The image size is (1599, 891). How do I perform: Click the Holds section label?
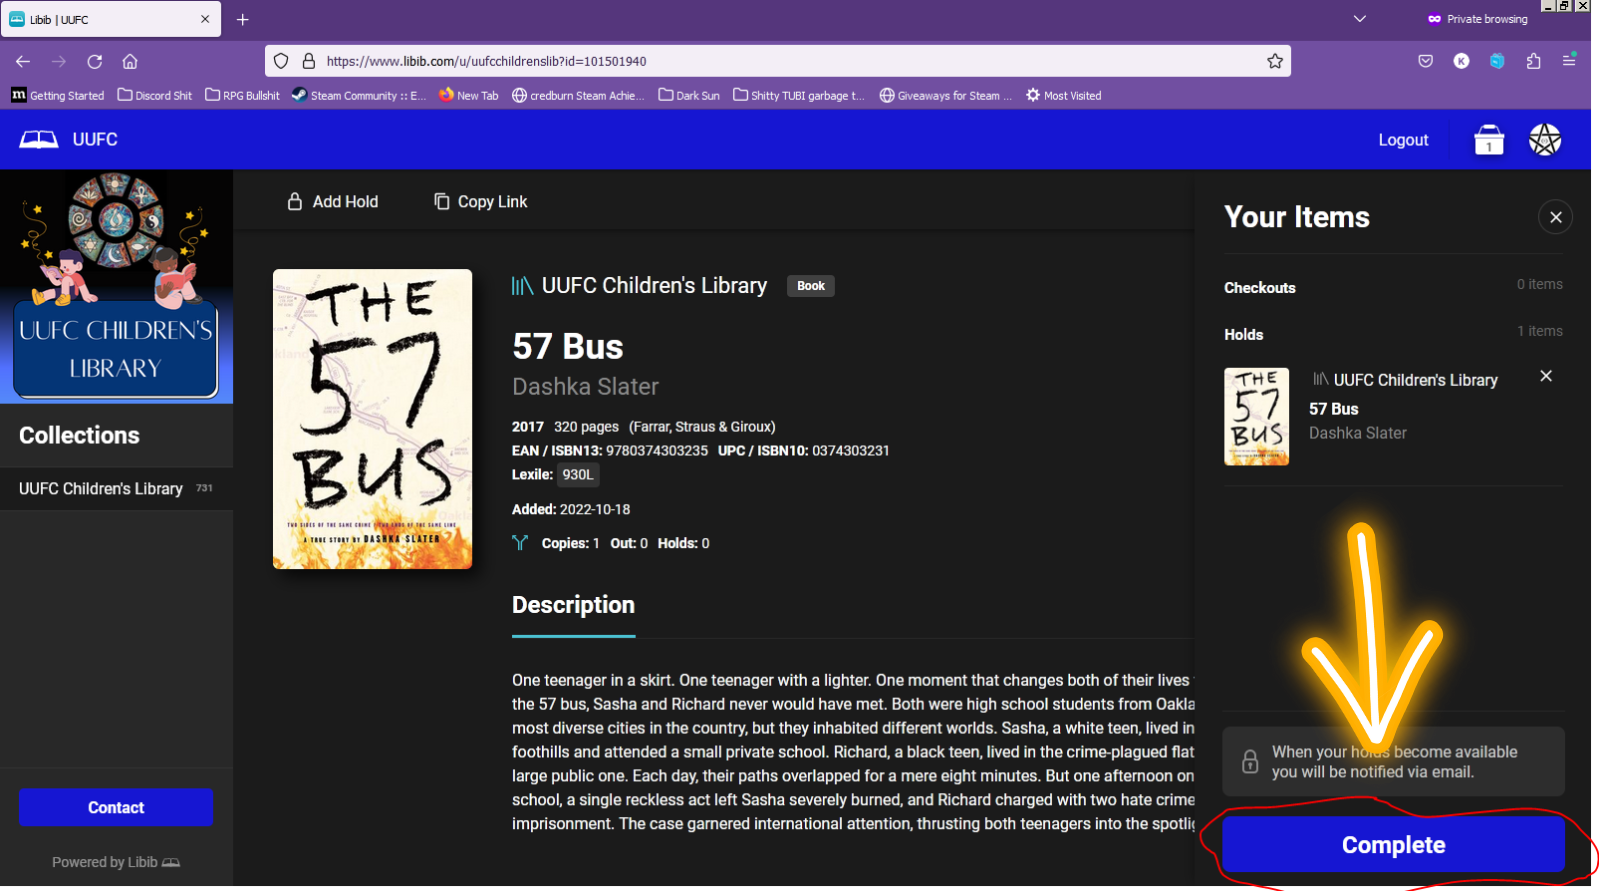[x=1243, y=335]
